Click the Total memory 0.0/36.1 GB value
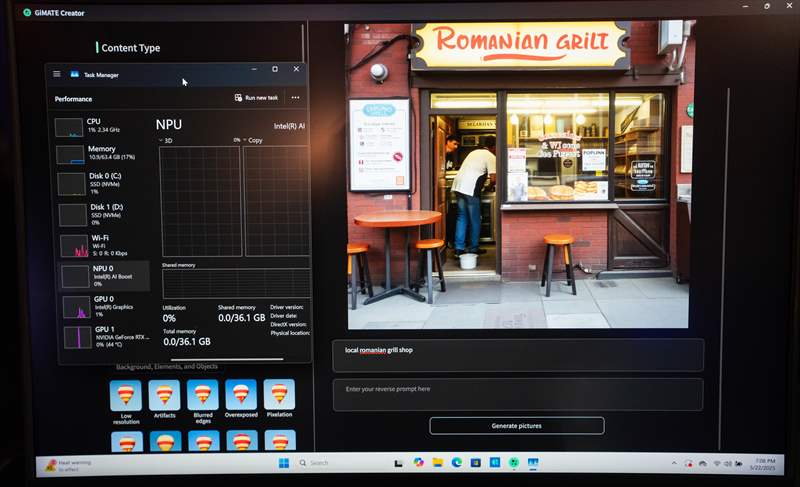The width and height of the screenshot is (800, 487). pyautogui.click(x=187, y=342)
